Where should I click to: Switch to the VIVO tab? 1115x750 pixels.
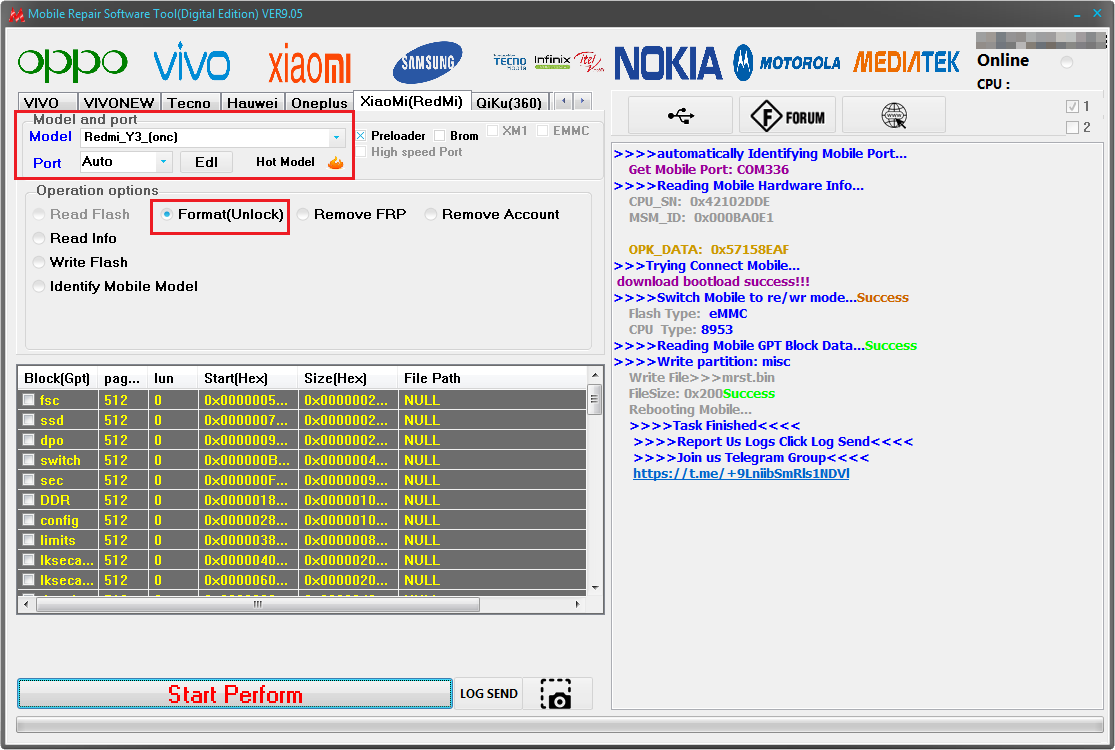pos(48,103)
